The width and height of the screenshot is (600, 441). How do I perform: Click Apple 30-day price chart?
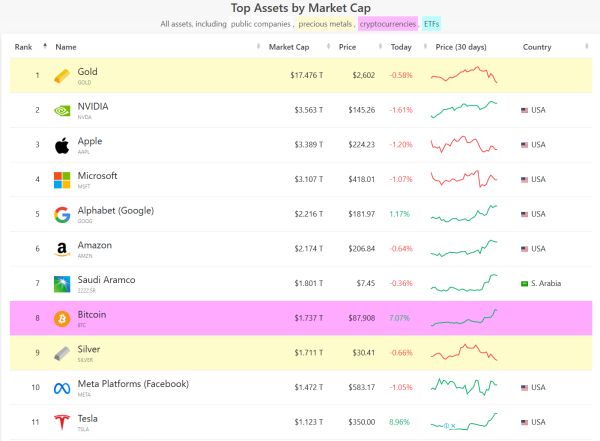pyautogui.click(x=464, y=144)
